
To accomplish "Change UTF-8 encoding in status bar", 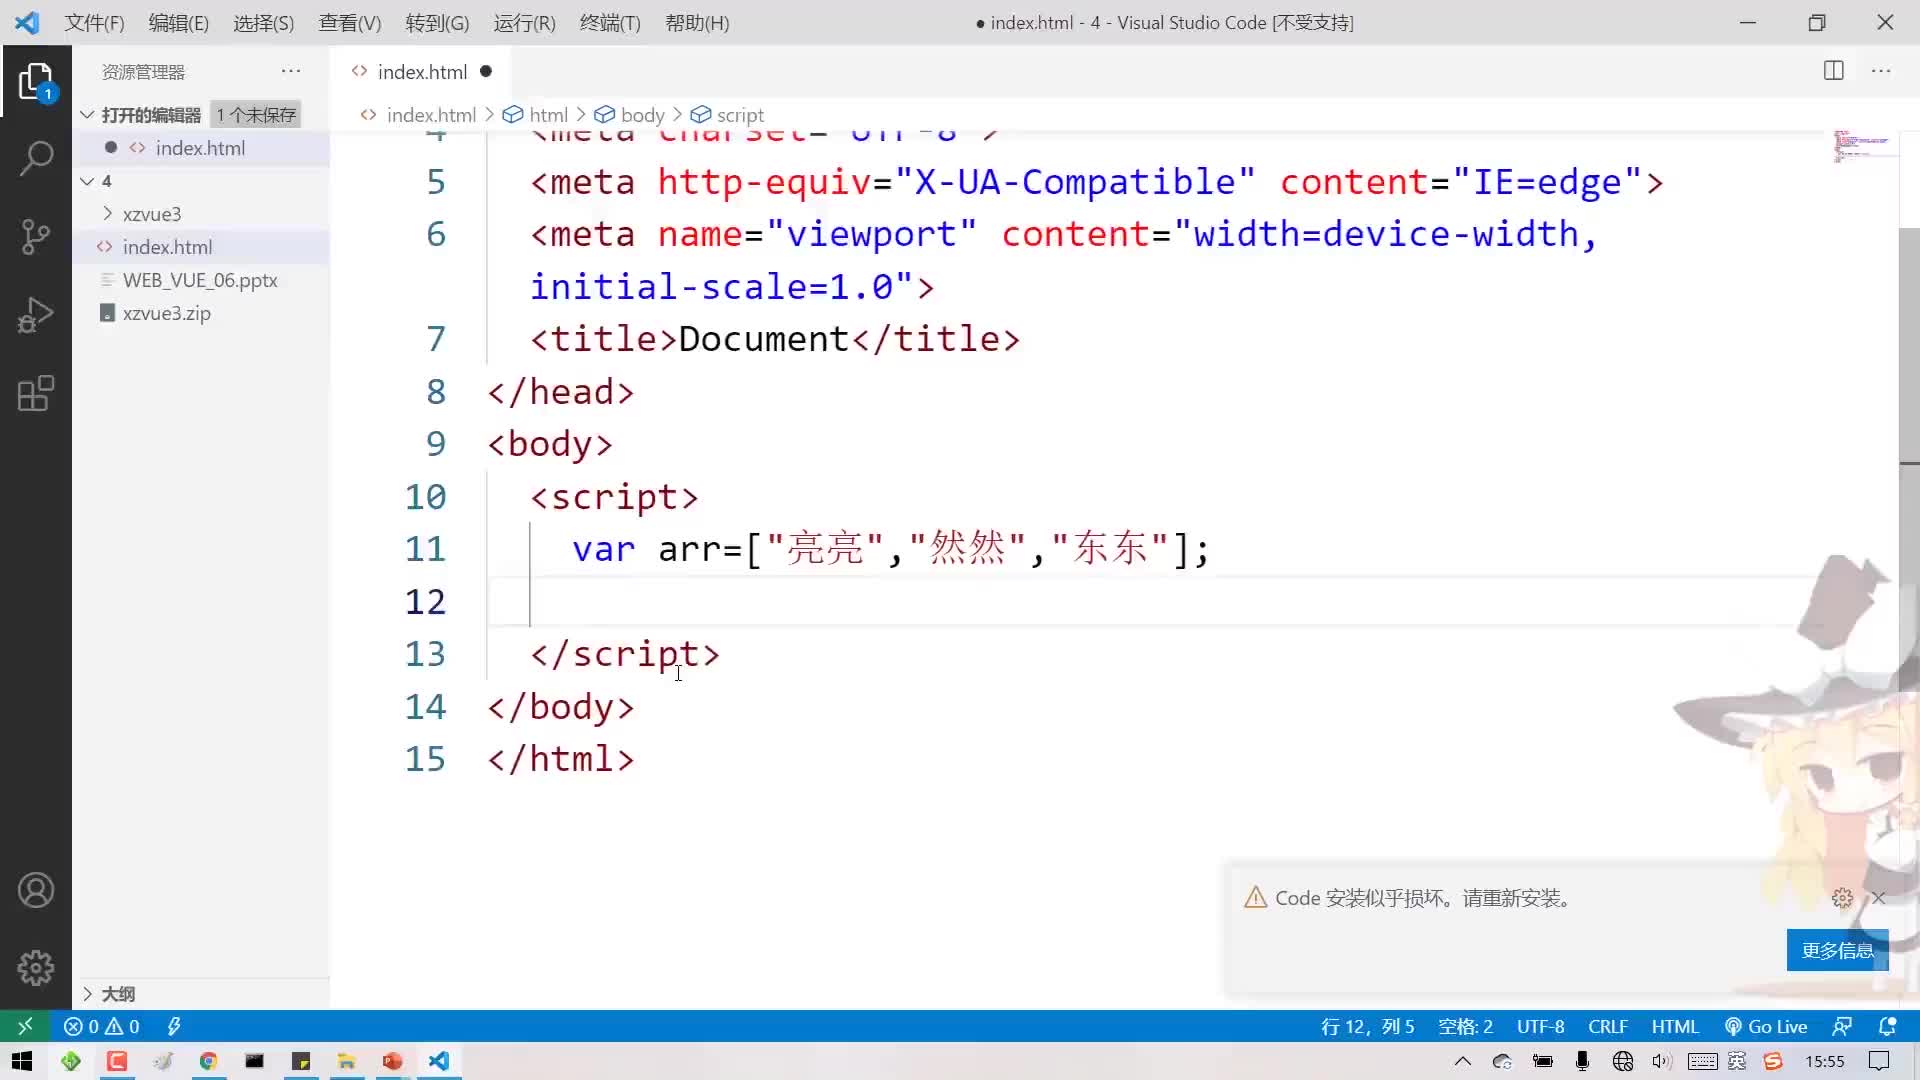I will [1540, 1026].
